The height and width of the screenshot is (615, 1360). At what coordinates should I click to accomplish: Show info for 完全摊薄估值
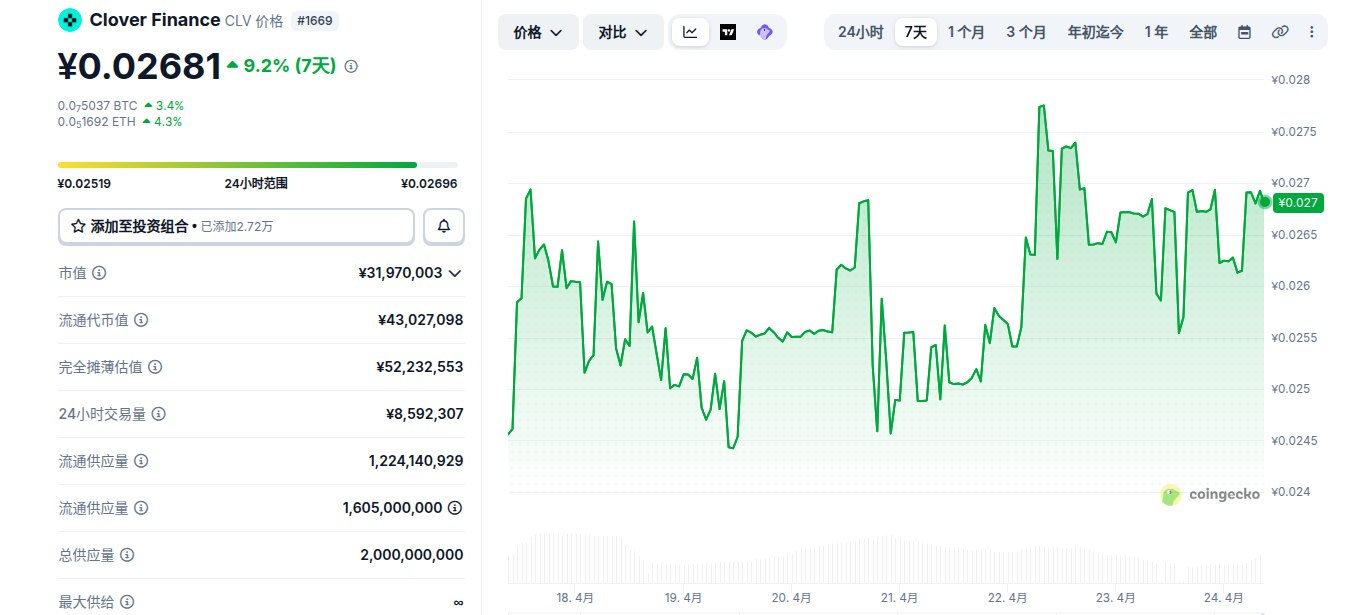pos(155,367)
